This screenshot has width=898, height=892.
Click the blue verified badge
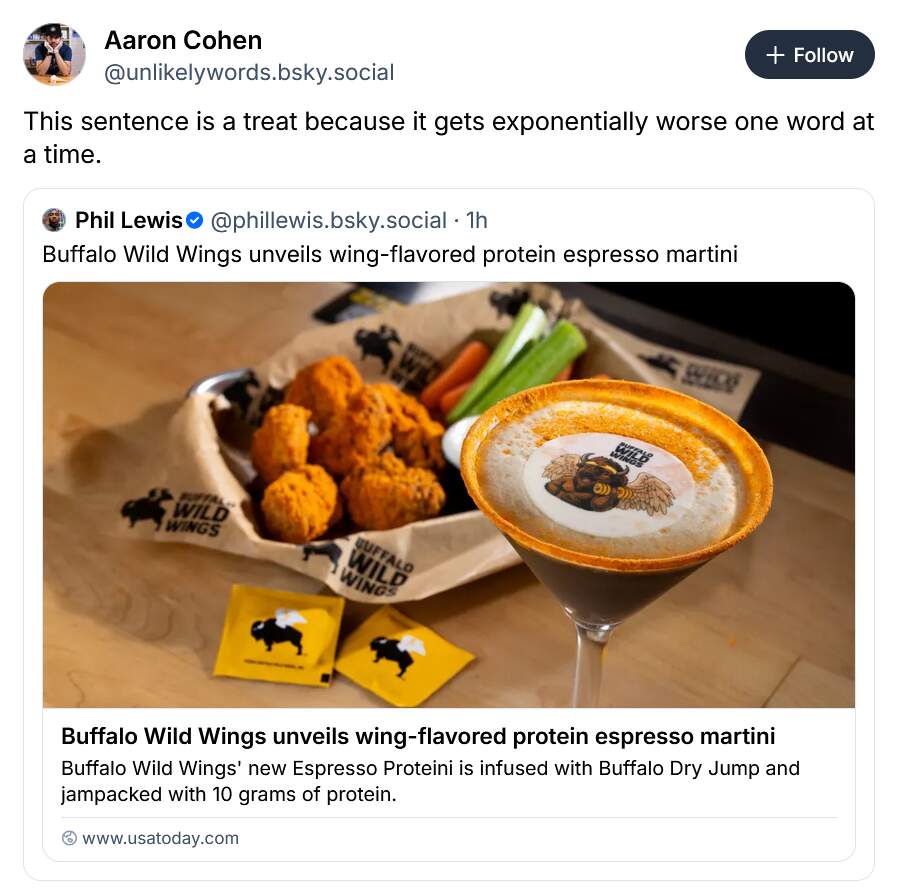point(196,220)
